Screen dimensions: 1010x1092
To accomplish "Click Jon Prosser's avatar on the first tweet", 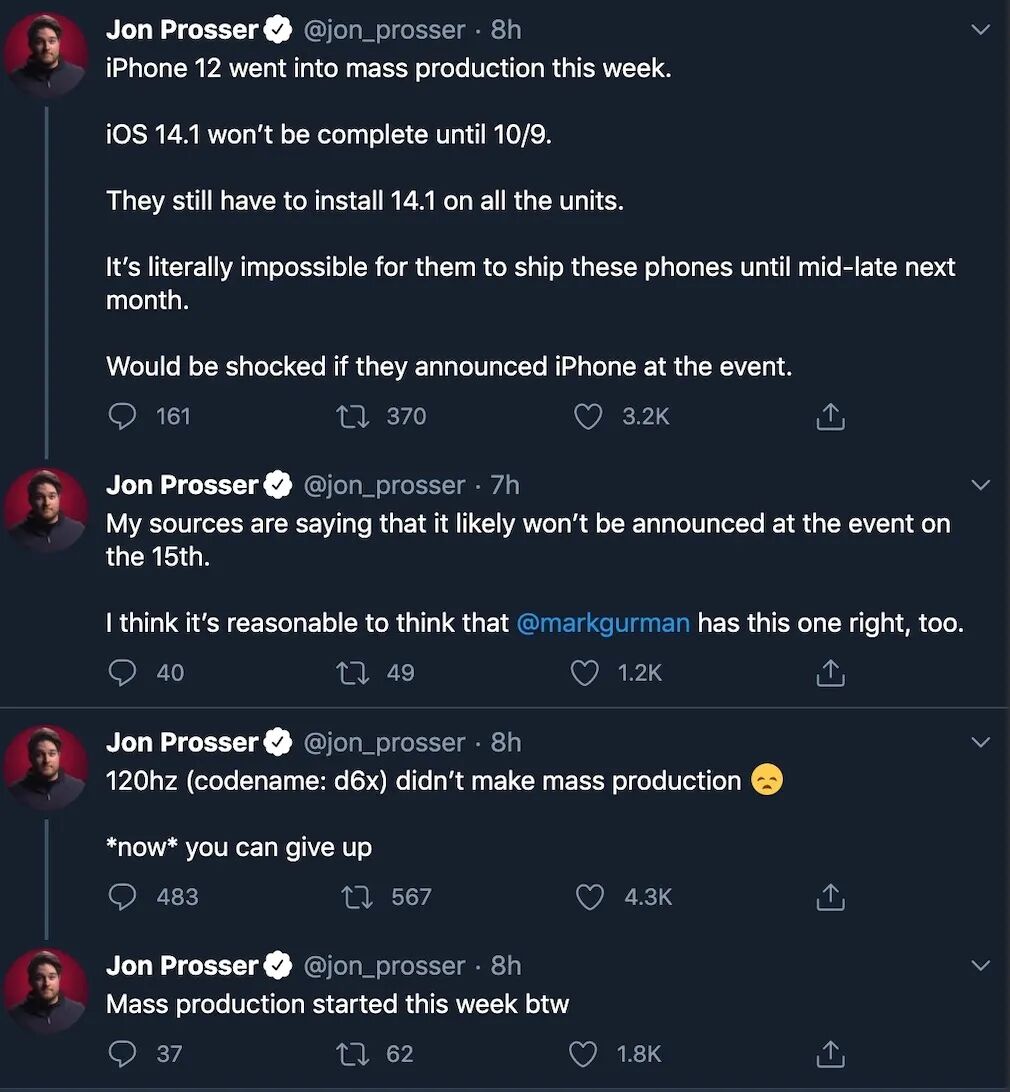I will (46, 57).
